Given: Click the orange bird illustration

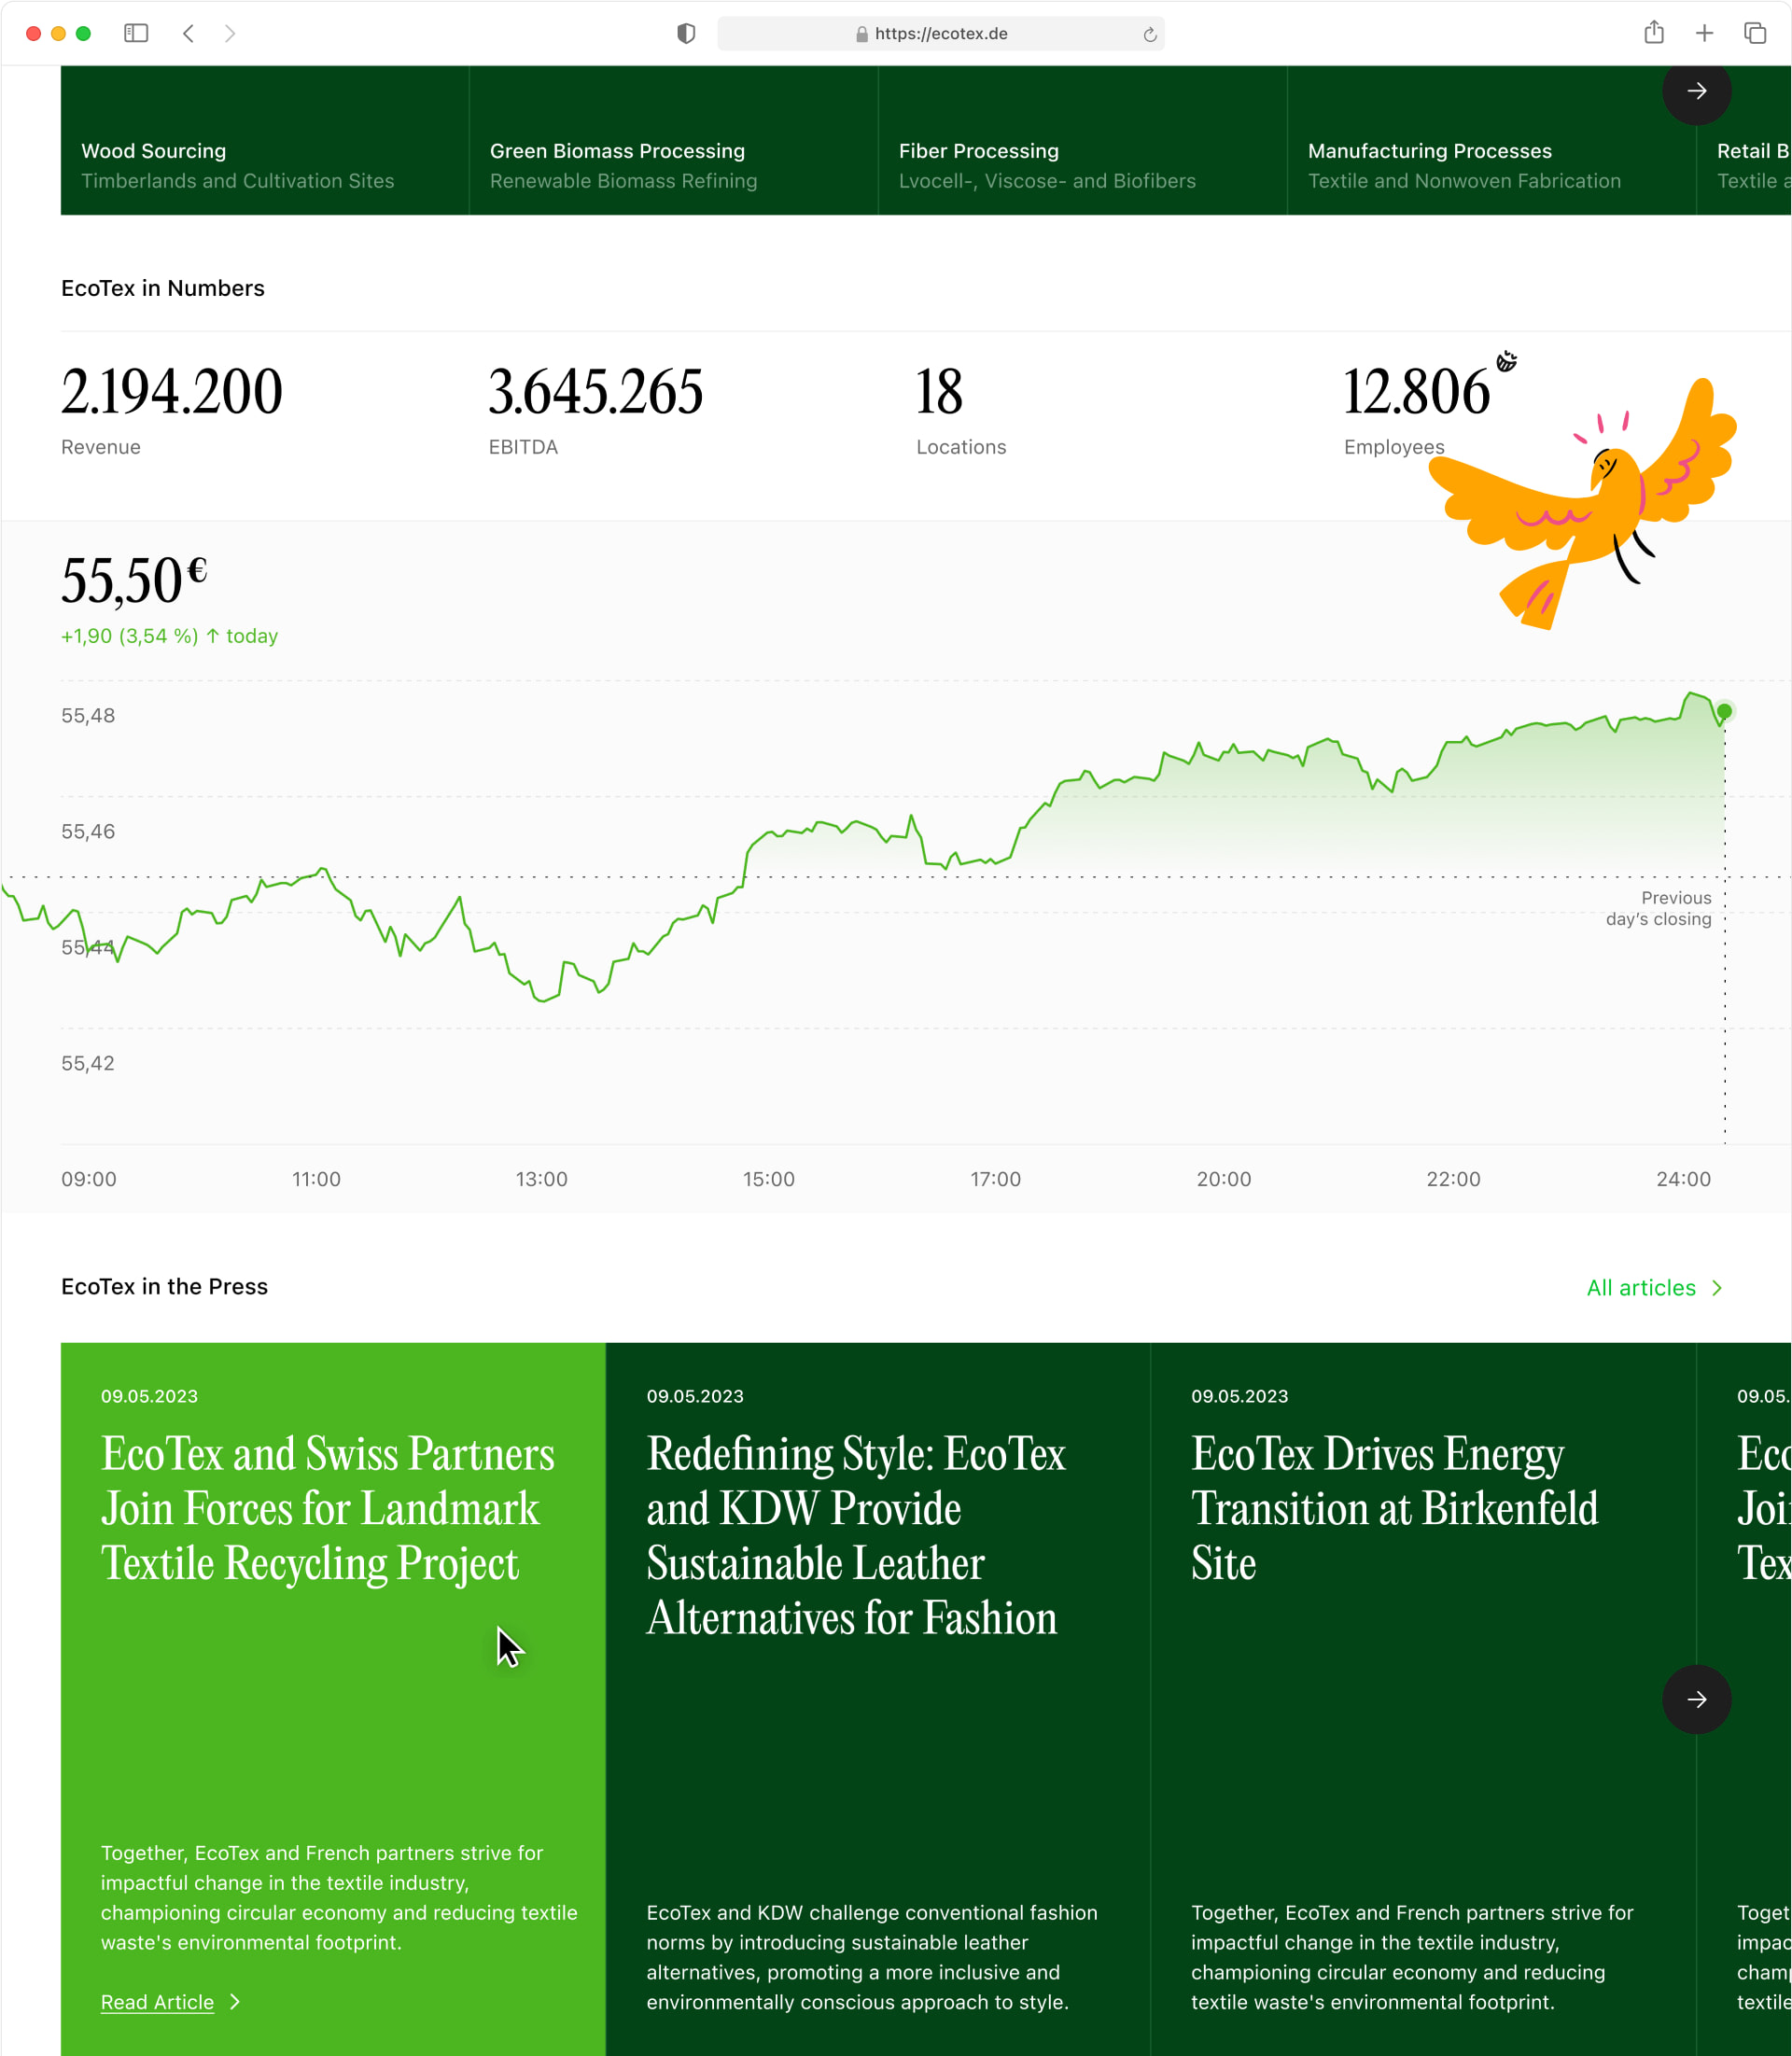Looking at the screenshot, I should click(x=1584, y=505).
